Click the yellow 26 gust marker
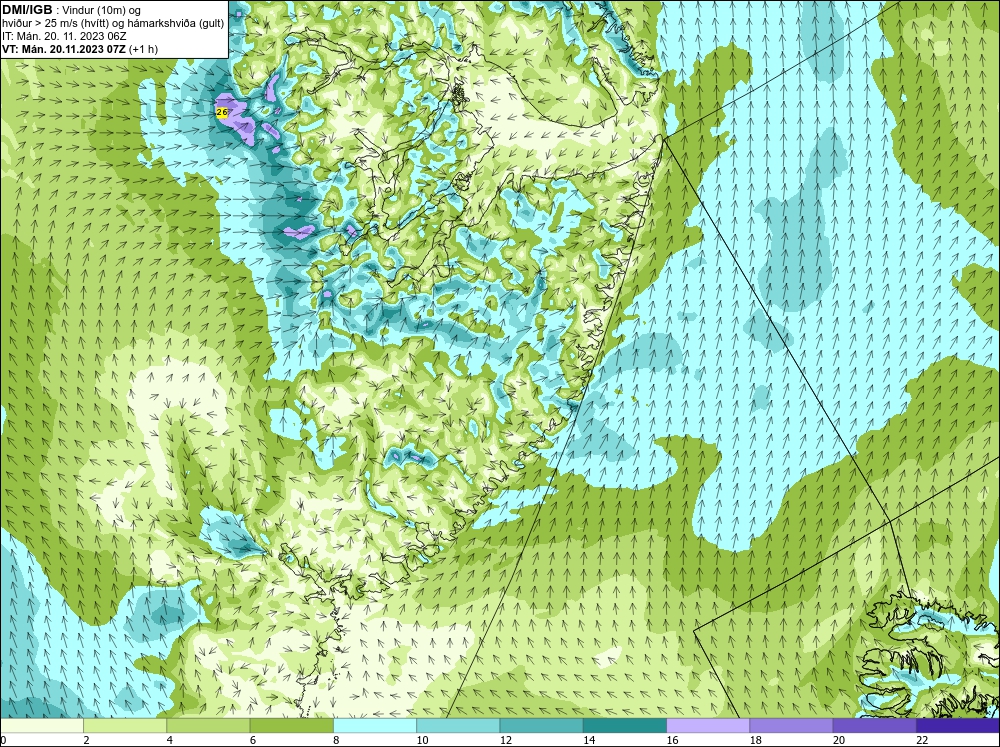The image size is (1000, 747). tap(222, 112)
